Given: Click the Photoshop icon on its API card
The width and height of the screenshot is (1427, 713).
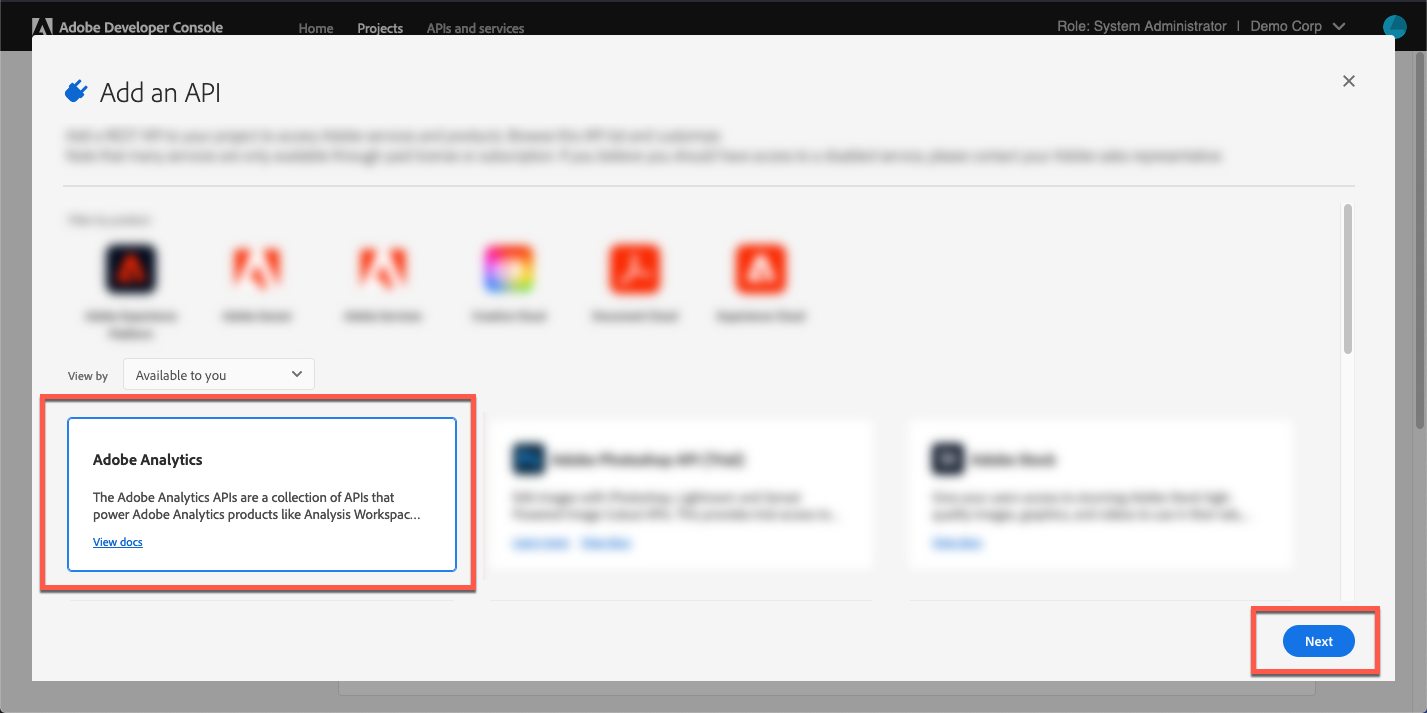Looking at the screenshot, I should point(528,459).
